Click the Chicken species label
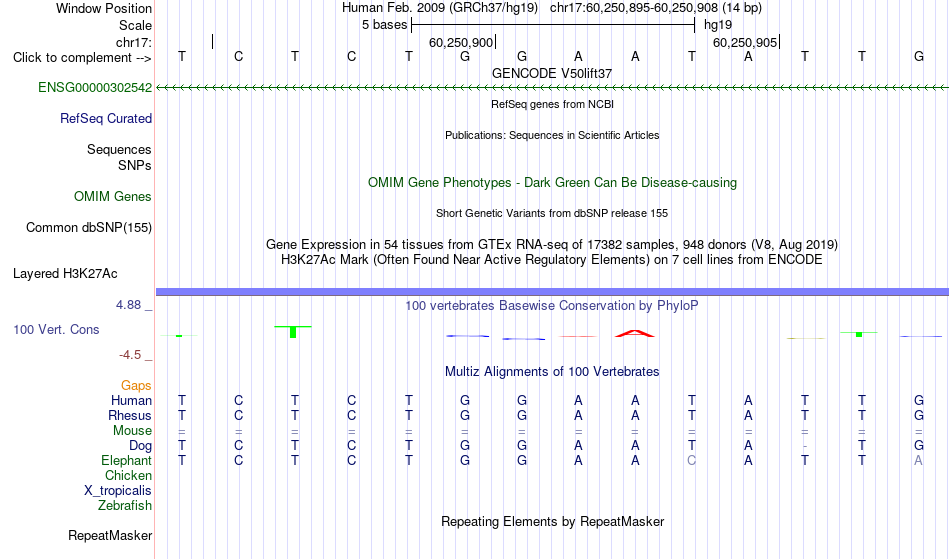950x559 pixels. click(128, 476)
